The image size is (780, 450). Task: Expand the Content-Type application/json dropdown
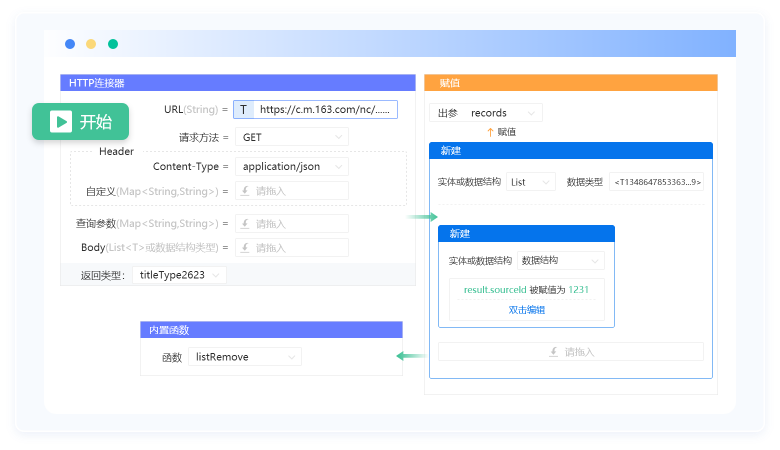click(x=291, y=166)
